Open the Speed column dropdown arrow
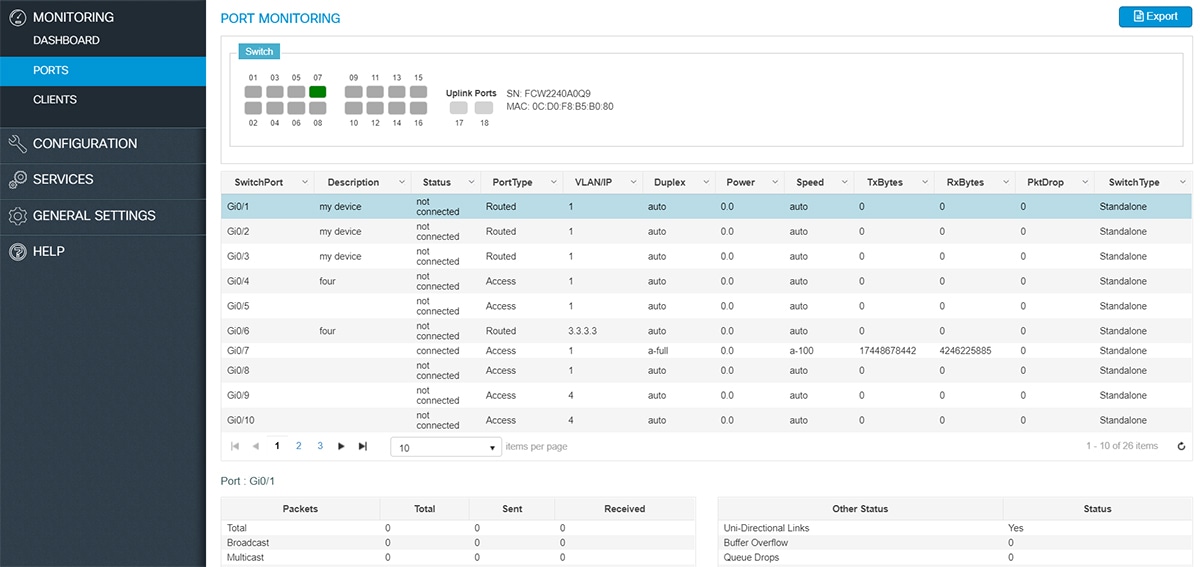 click(x=843, y=182)
